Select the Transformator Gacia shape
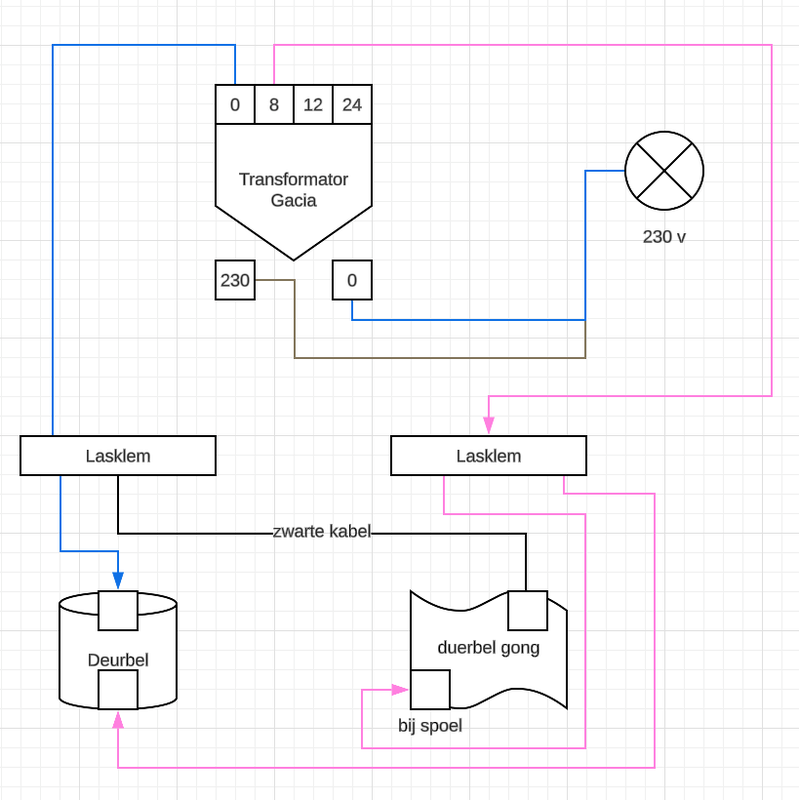 click(x=293, y=191)
